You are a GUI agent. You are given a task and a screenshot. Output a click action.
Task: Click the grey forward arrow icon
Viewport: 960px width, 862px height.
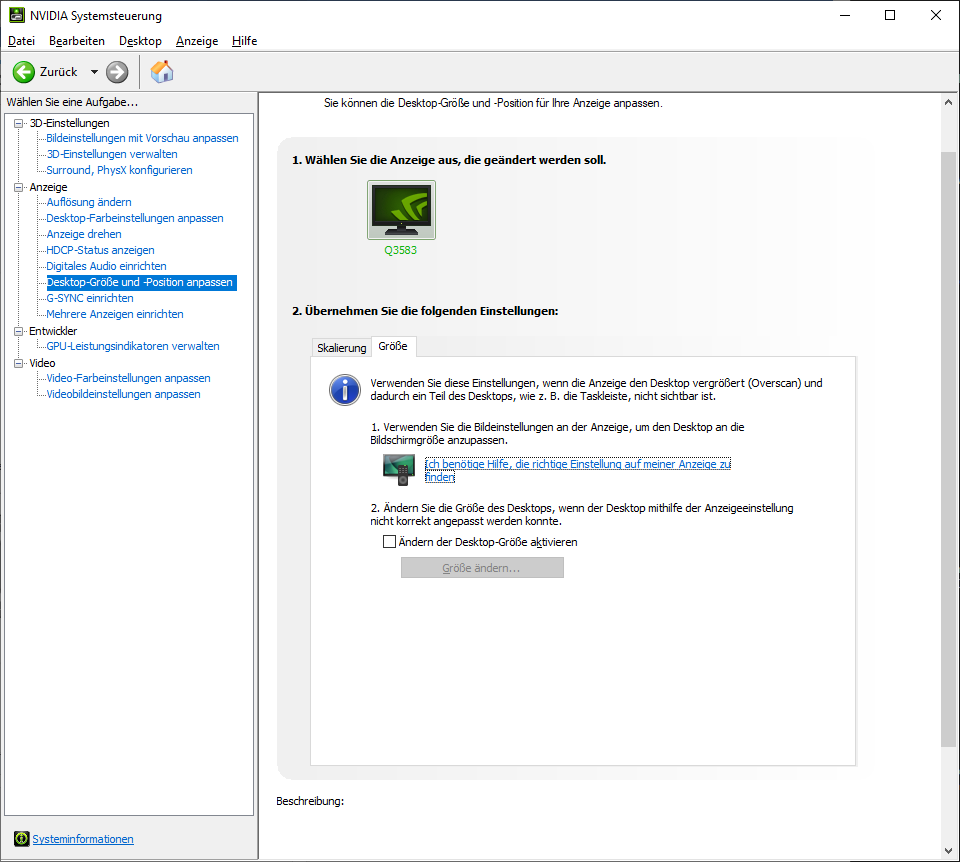coord(117,72)
